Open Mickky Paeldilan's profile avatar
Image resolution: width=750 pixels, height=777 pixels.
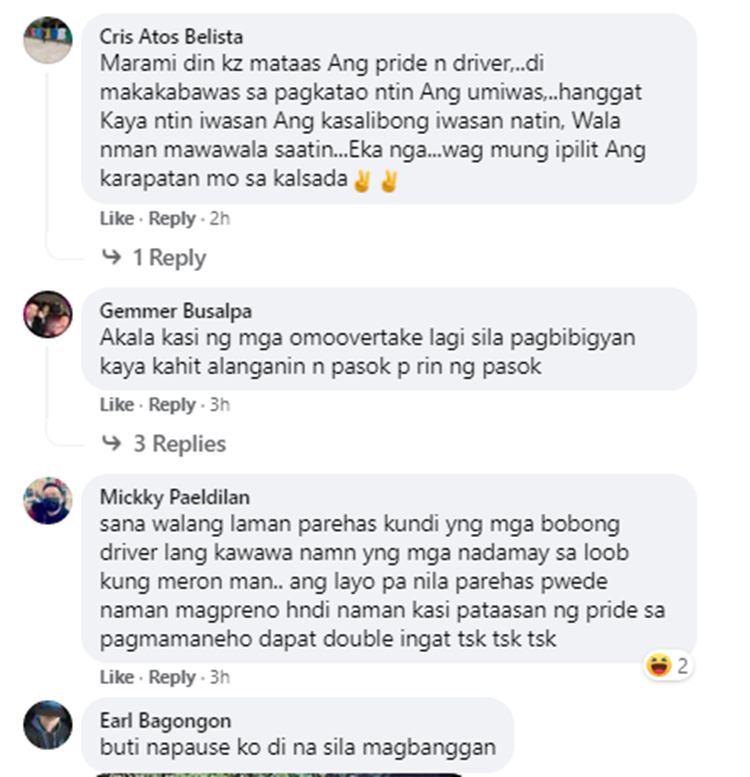[x=48, y=500]
